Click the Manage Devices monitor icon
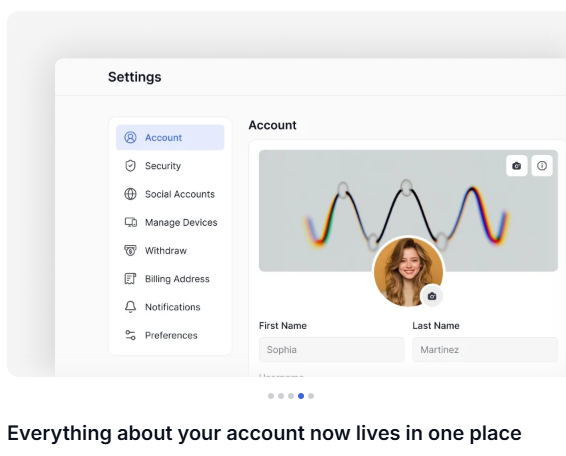The width and height of the screenshot is (566, 456). click(x=131, y=222)
